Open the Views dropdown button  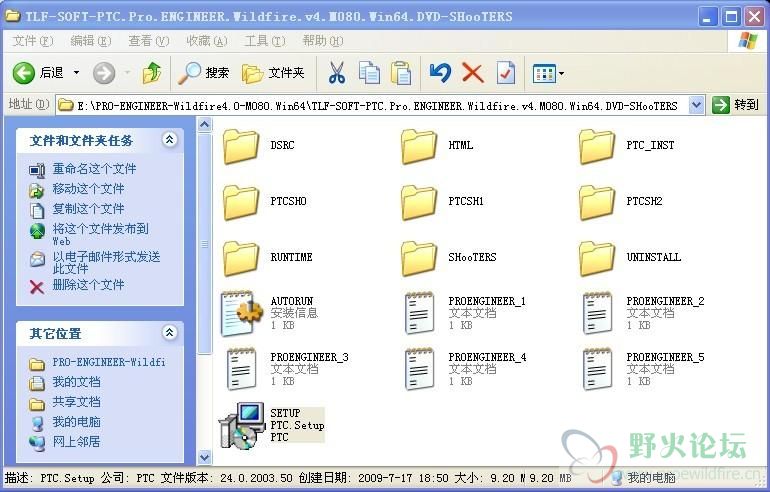click(548, 74)
